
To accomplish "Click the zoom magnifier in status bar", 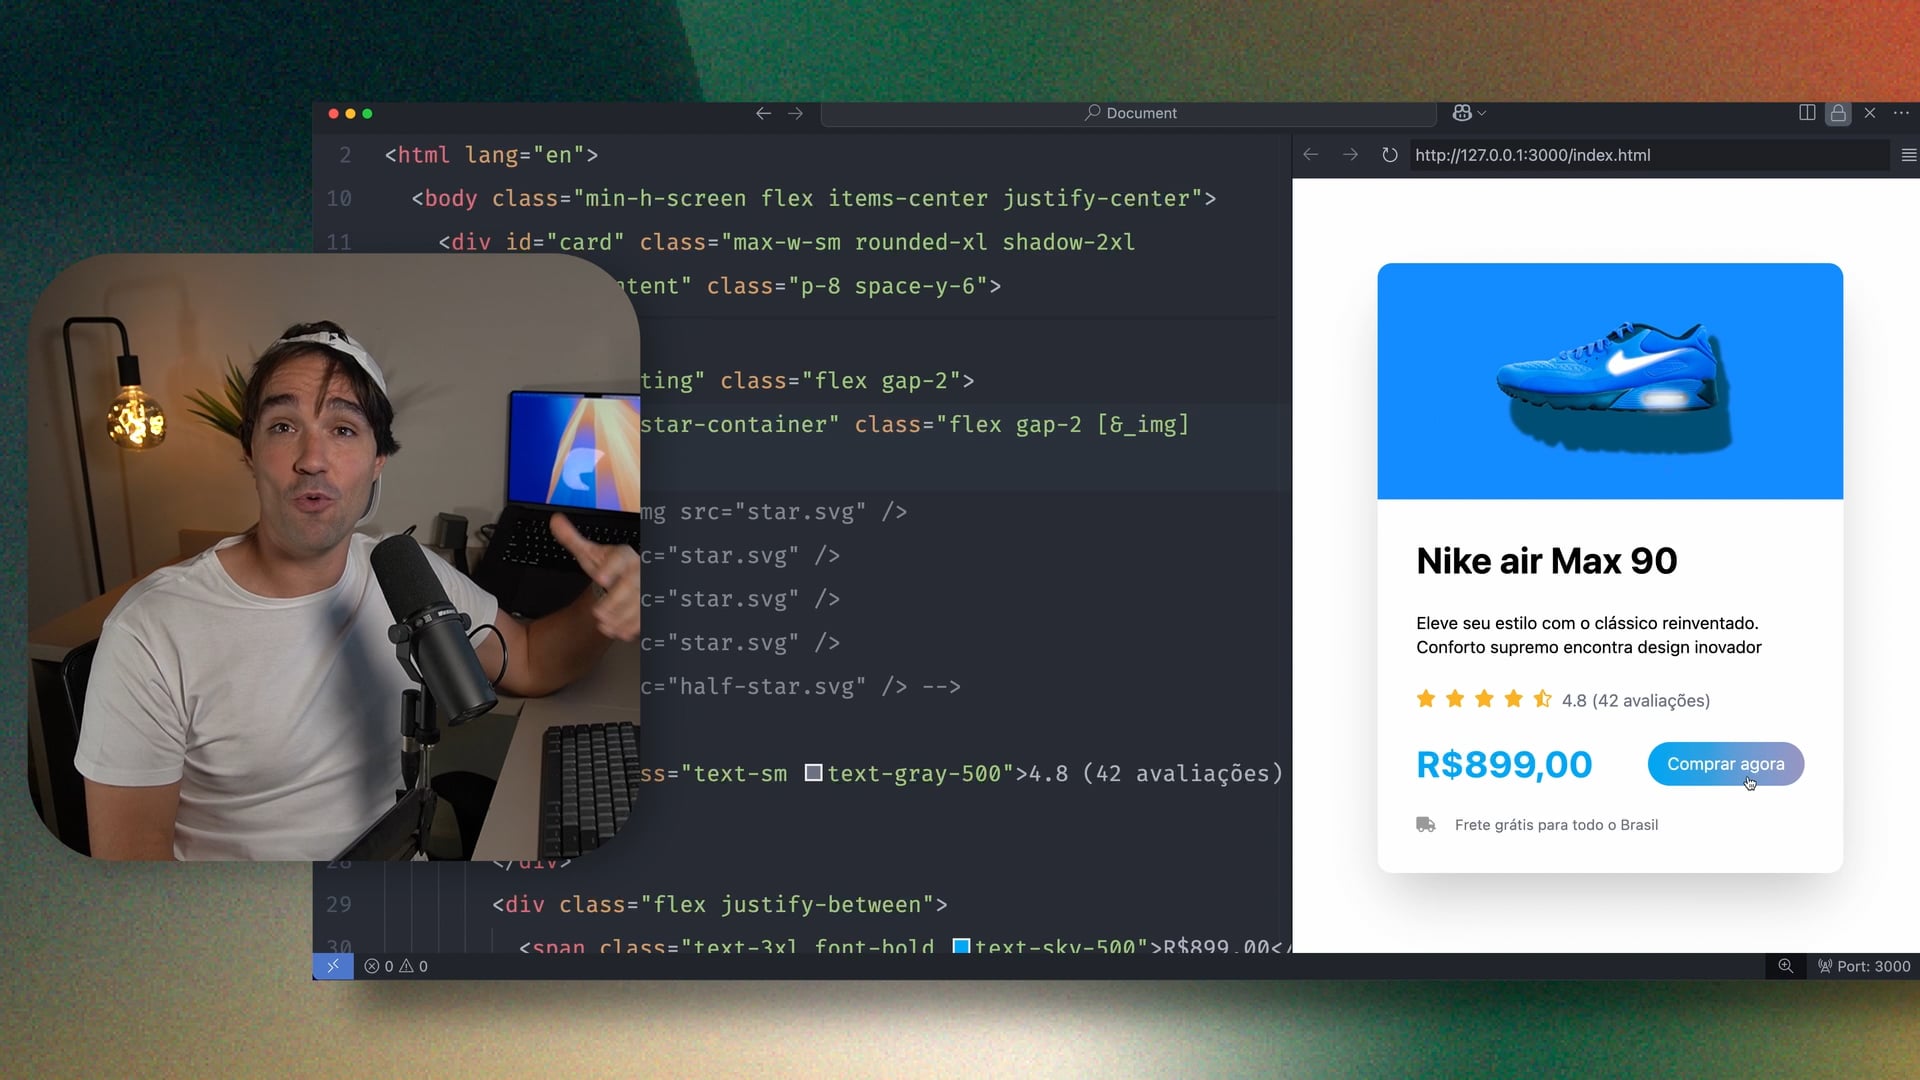I will point(1785,966).
